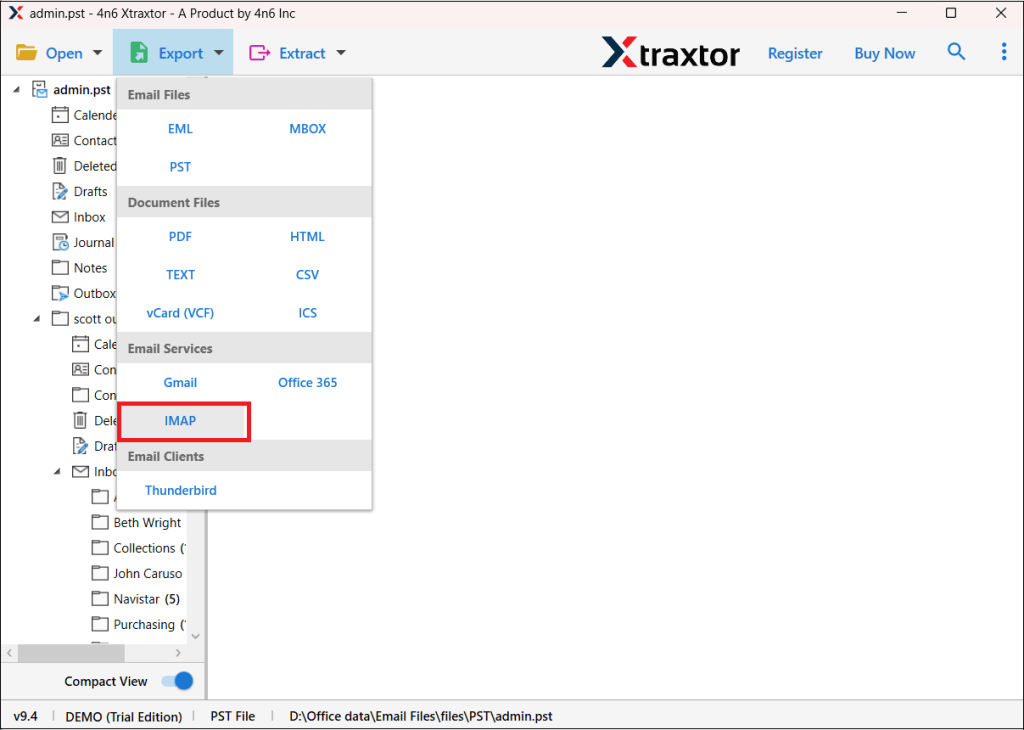Click the Register link
This screenshot has height=730, width=1024.
tap(795, 53)
